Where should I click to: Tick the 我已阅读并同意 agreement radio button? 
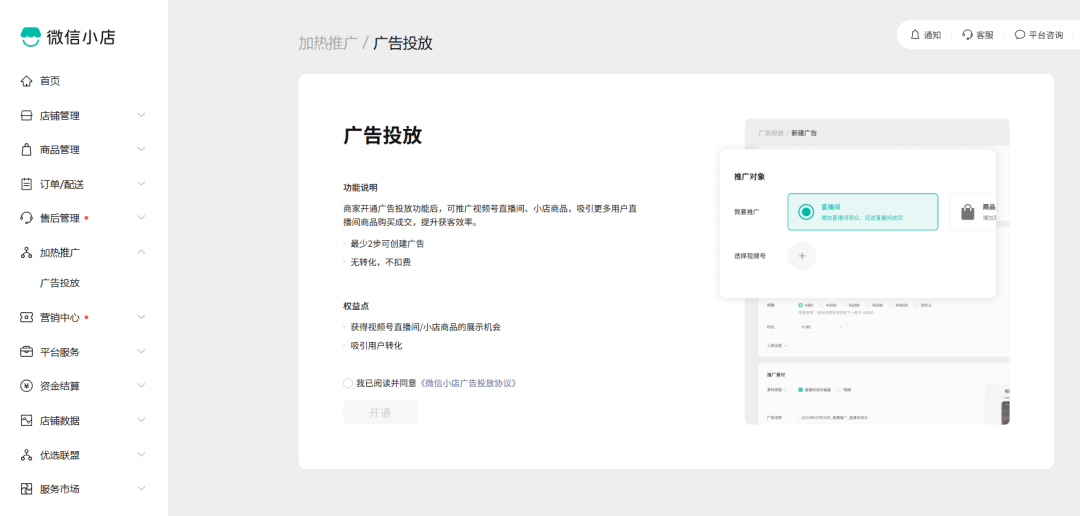[x=348, y=383]
